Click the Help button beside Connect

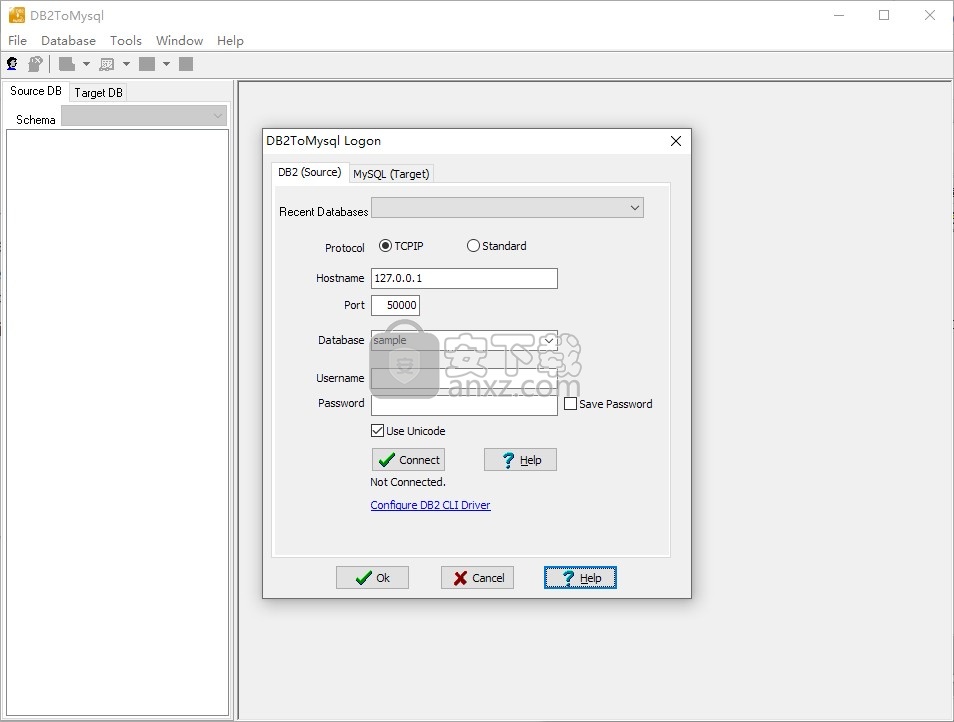point(520,460)
